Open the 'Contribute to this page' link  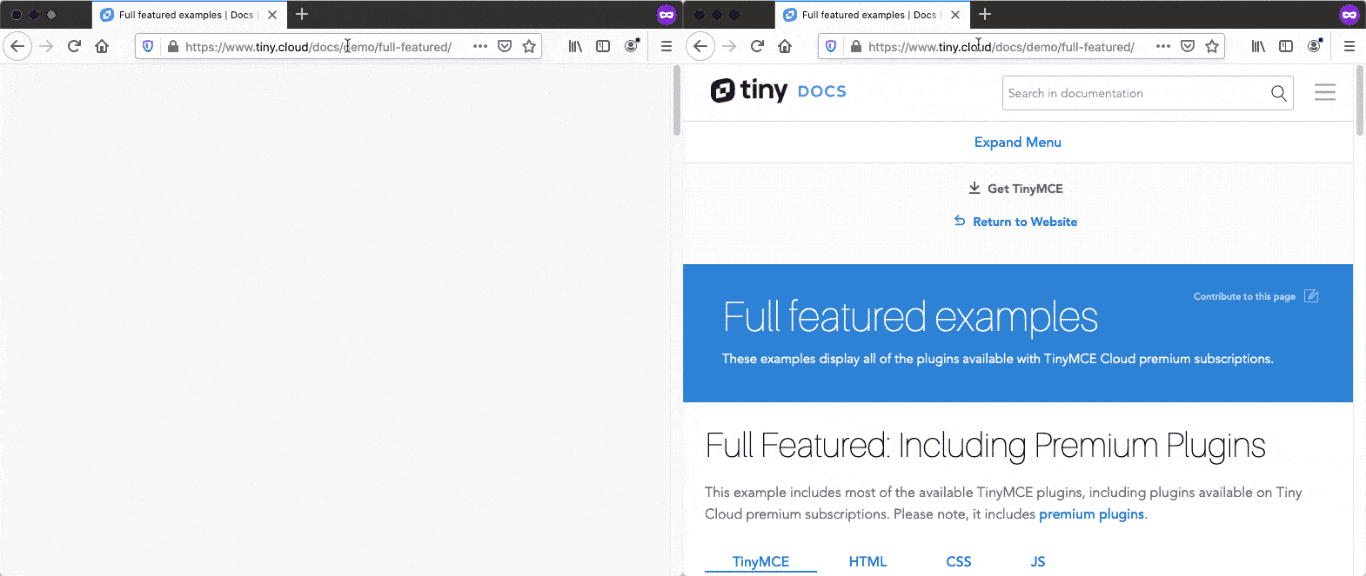click(1244, 296)
